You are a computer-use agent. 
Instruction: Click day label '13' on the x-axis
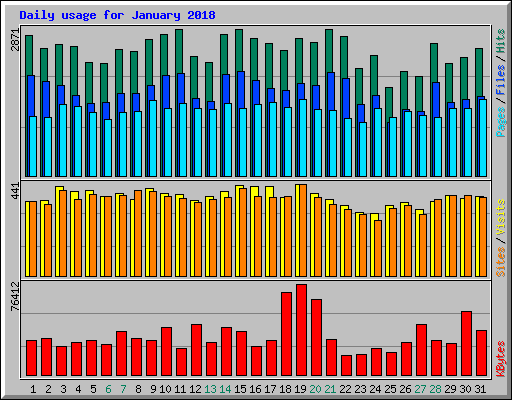click(210, 389)
